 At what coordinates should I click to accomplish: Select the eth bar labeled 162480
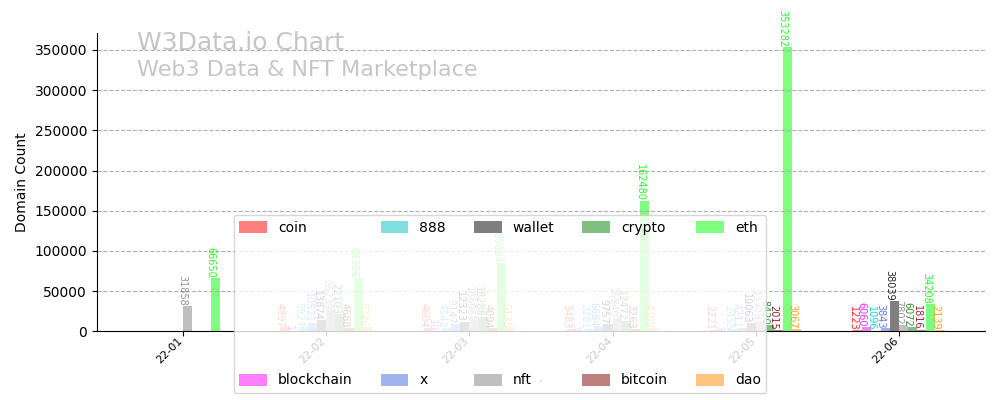pyautogui.click(x=644, y=266)
